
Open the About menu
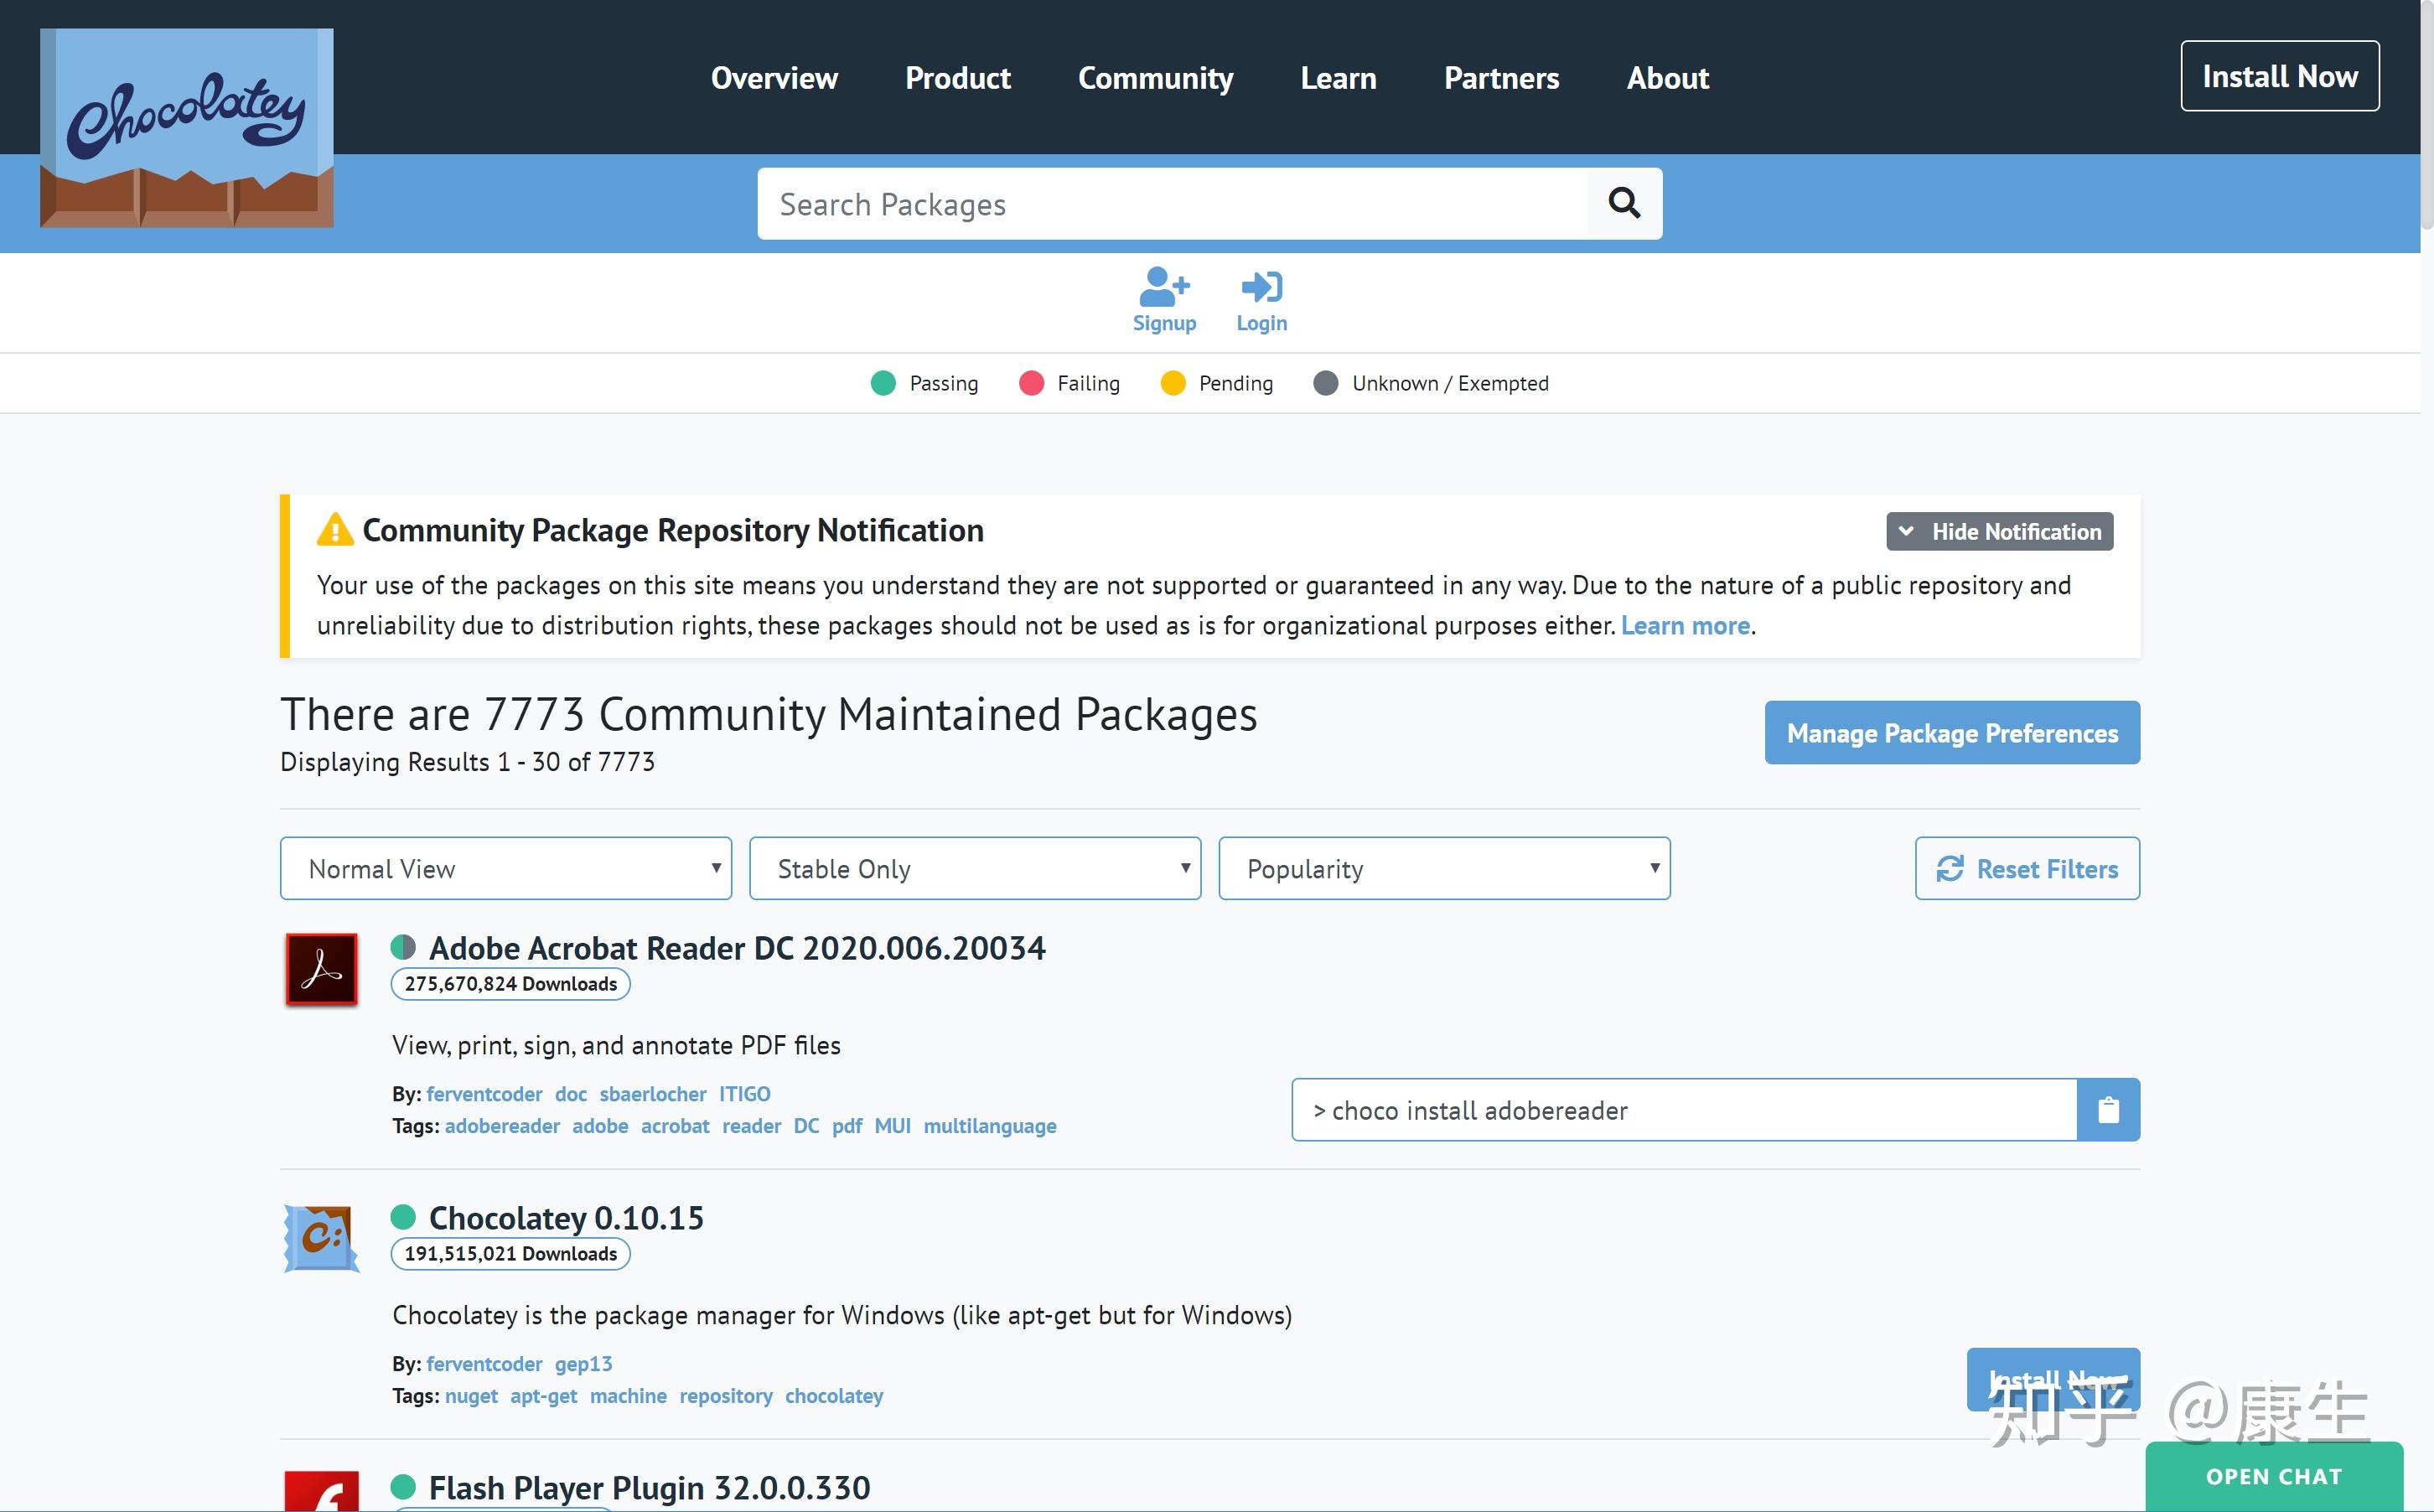1668,78
